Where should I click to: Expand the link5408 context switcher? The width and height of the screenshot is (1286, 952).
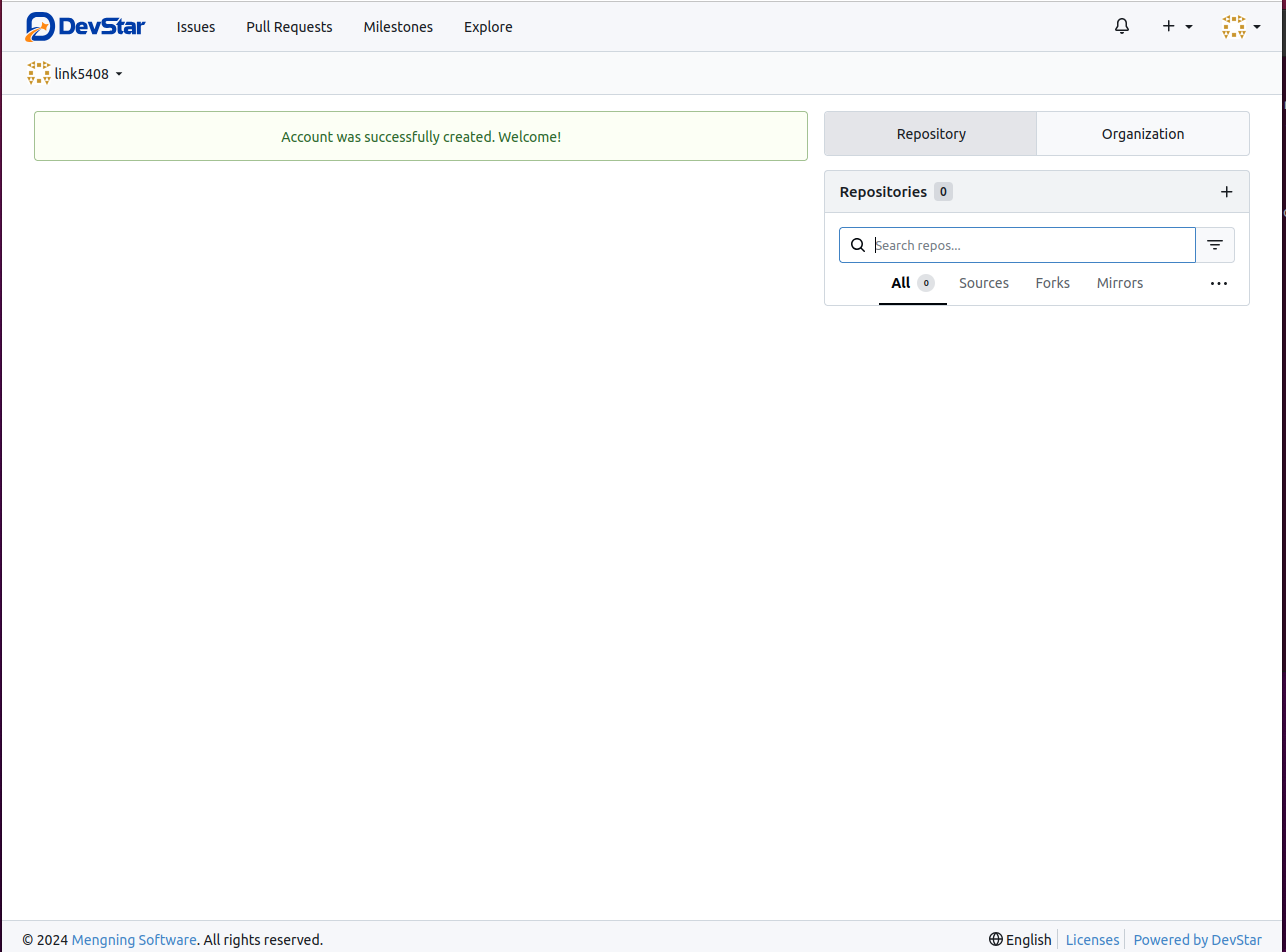tap(119, 73)
